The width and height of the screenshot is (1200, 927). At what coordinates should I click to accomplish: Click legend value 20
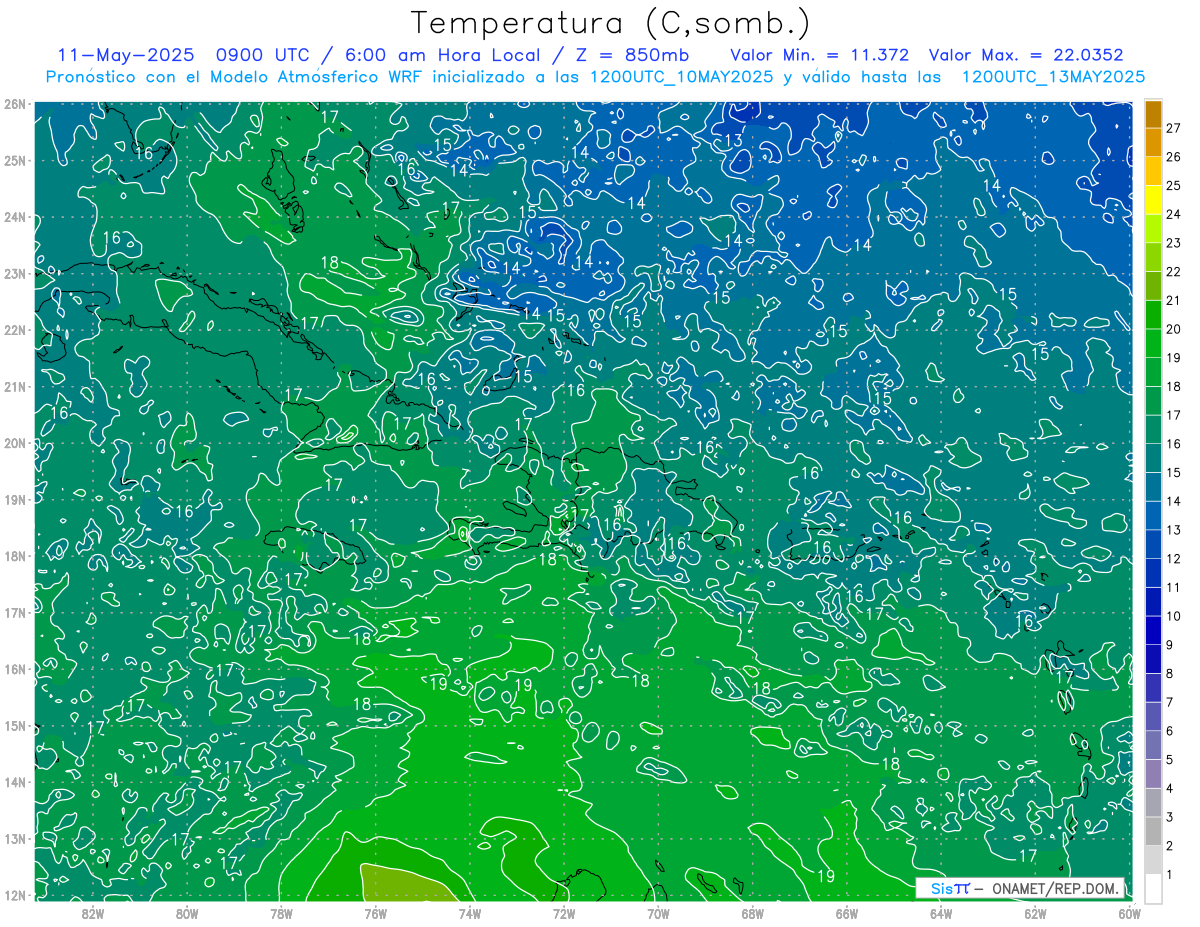pos(1173,329)
